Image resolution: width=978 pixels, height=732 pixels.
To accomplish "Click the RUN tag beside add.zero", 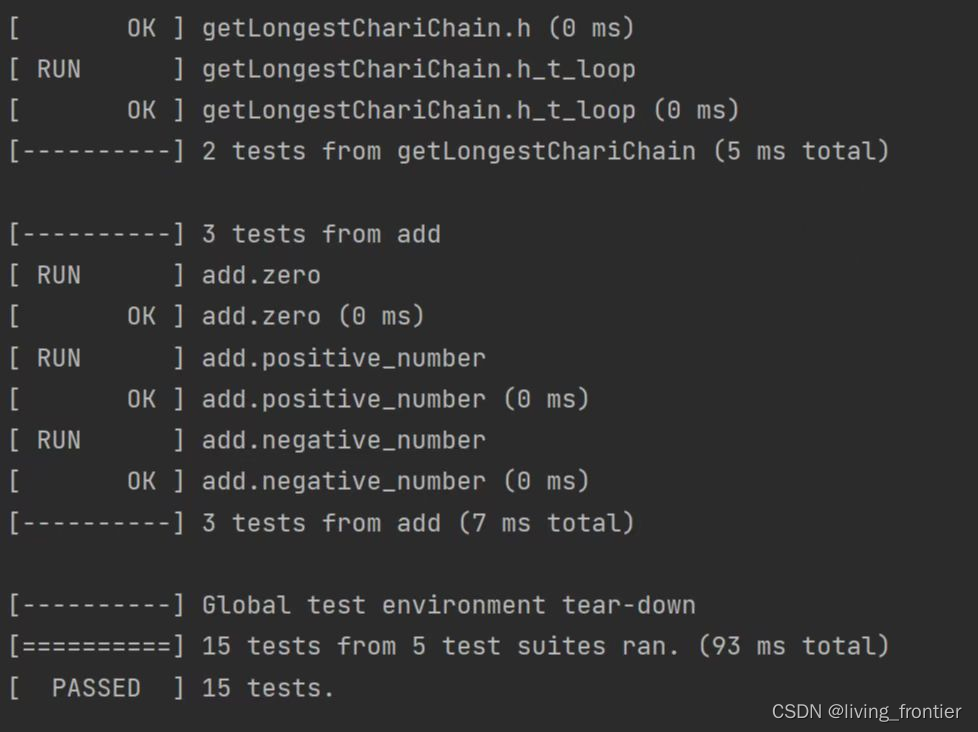I will pyautogui.click(x=59, y=276).
